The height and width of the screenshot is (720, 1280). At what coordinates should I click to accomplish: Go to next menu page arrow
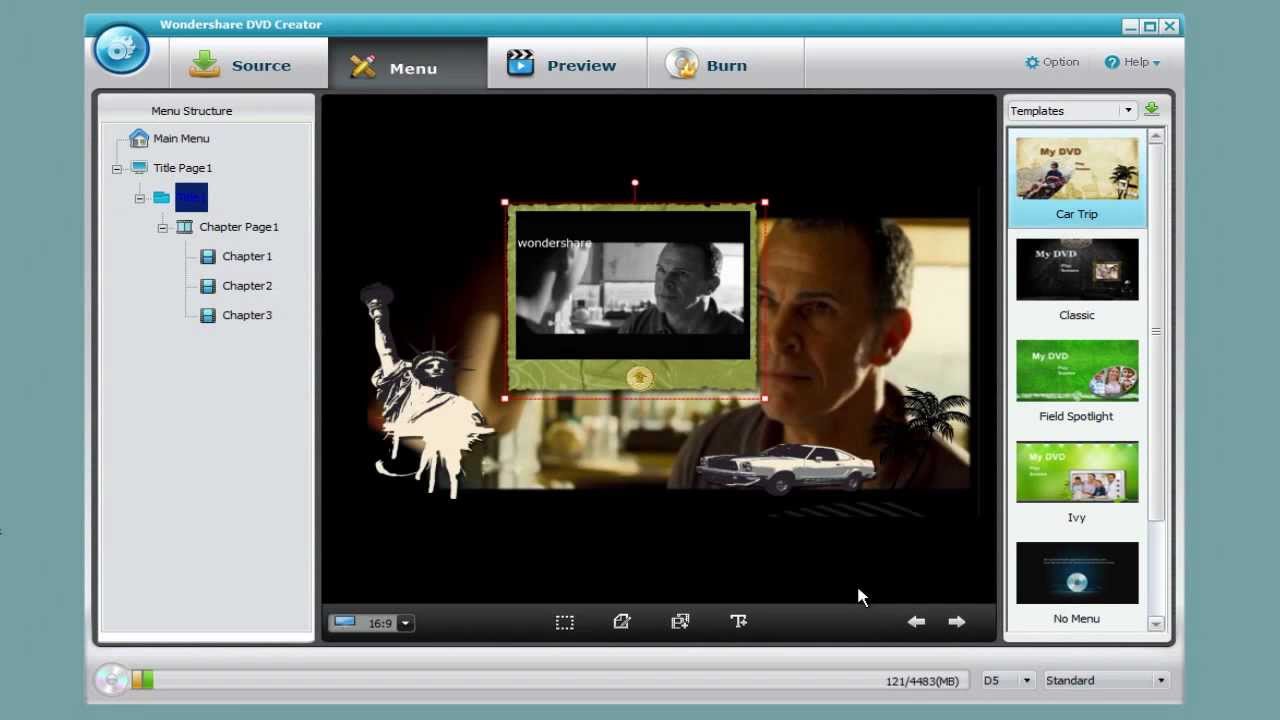point(957,622)
